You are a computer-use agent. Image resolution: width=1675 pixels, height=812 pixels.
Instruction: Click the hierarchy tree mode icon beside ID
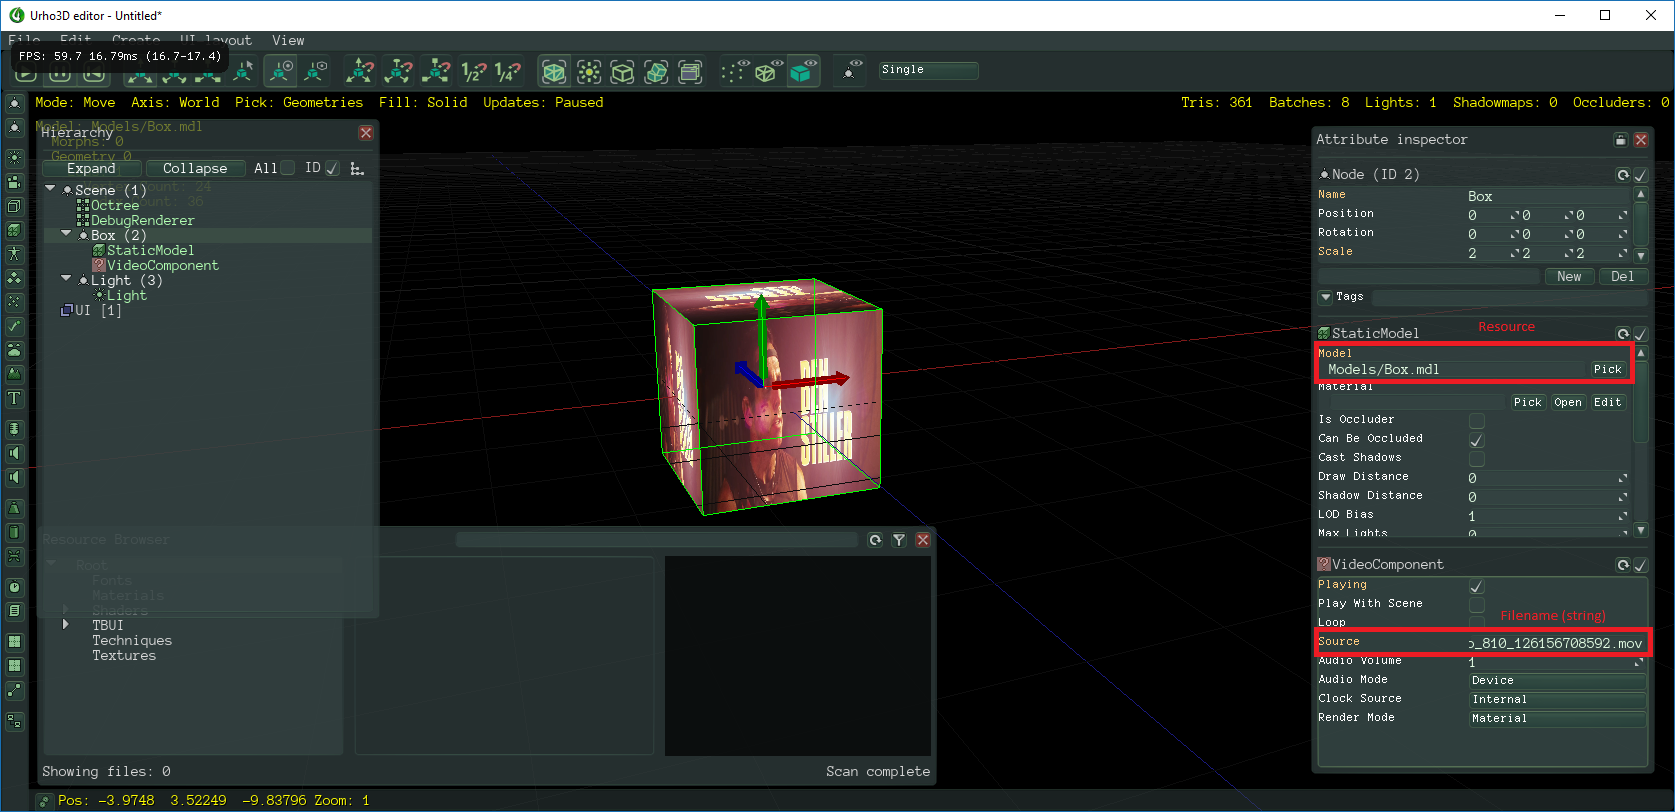point(357,168)
